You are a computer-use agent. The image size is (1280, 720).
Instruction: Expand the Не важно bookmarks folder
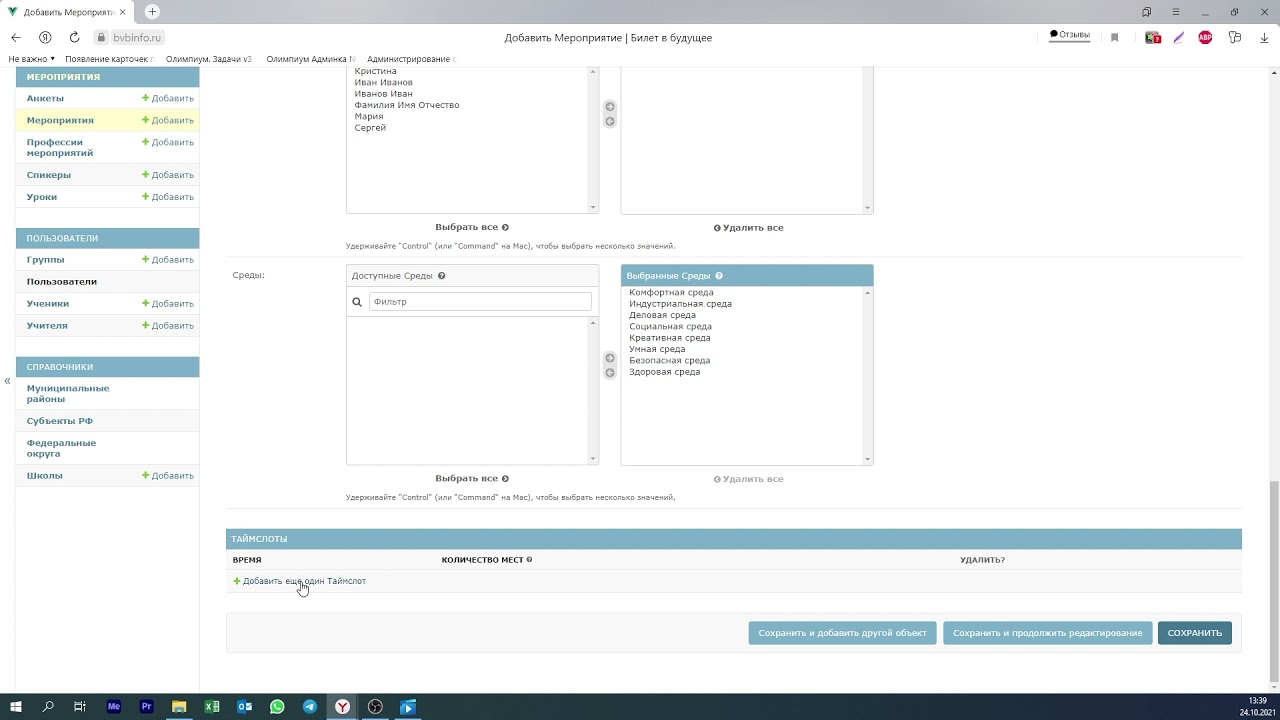[32, 59]
